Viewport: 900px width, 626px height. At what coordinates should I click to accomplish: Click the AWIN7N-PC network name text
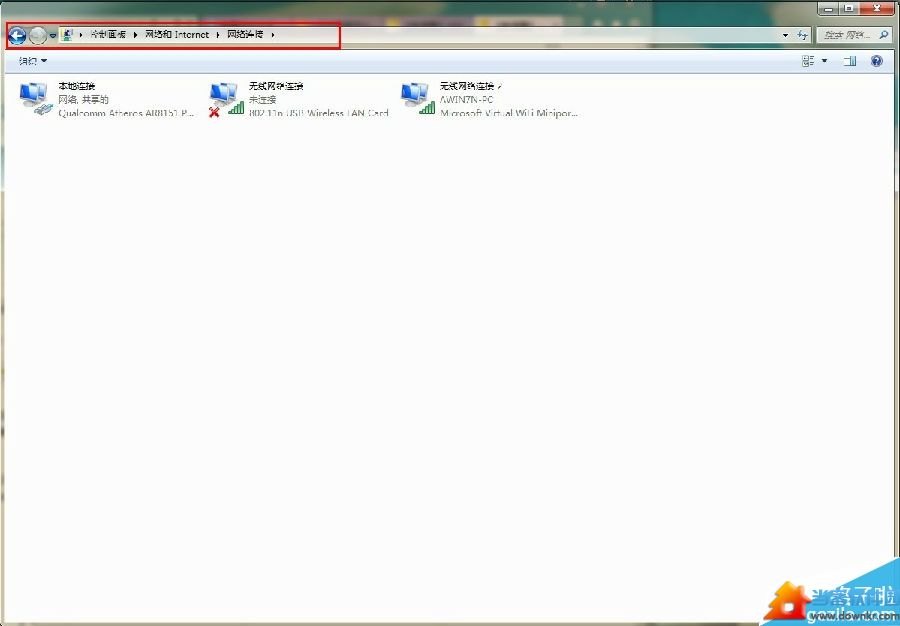[467, 100]
